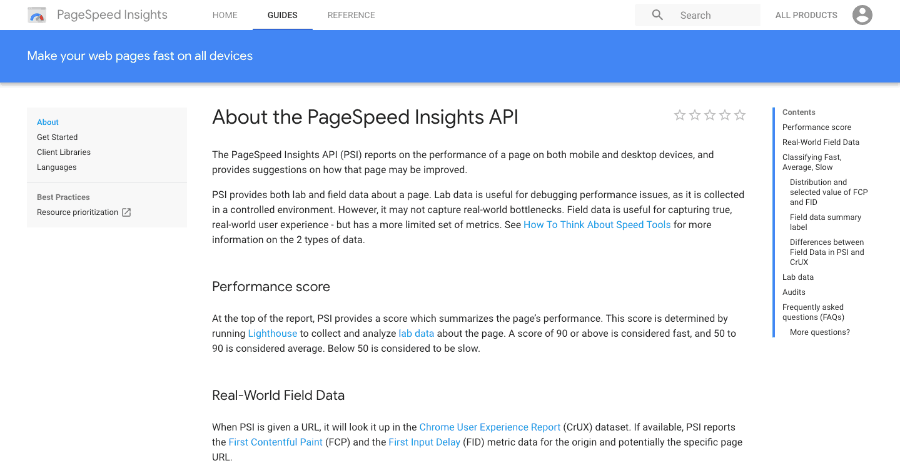The image size is (900, 473).
Task: Open the First Input Delay link
Action: click(x=424, y=442)
